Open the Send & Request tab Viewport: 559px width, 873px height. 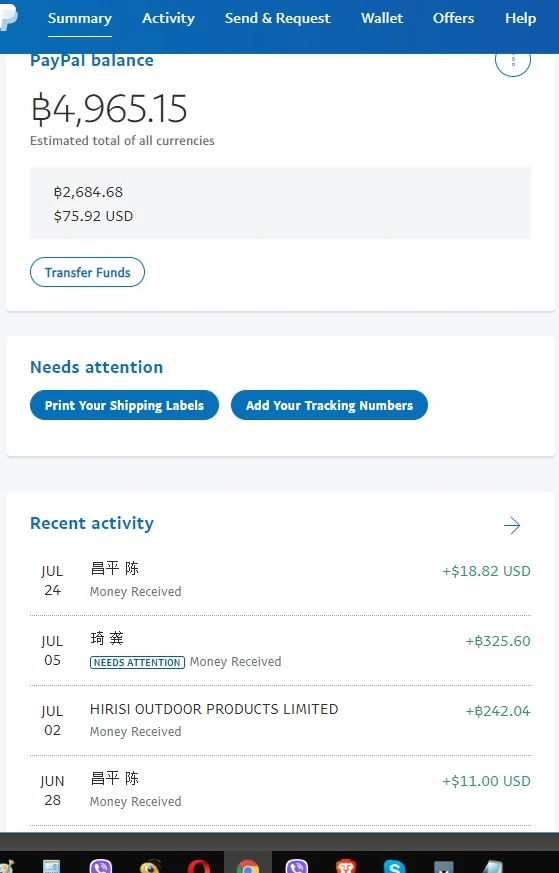pyautogui.click(x=277, y=18)
